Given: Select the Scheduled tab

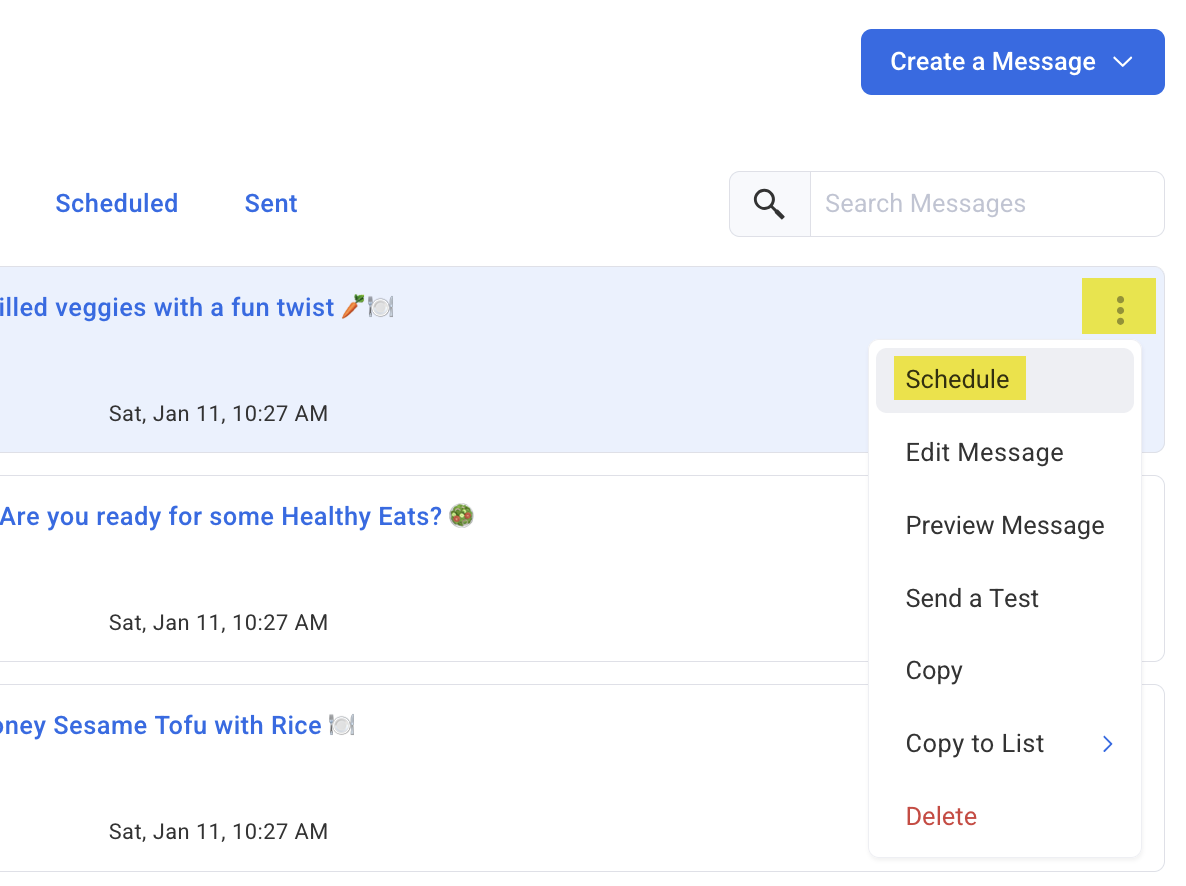Looking at the screenshot, I should tap(116, 203).
